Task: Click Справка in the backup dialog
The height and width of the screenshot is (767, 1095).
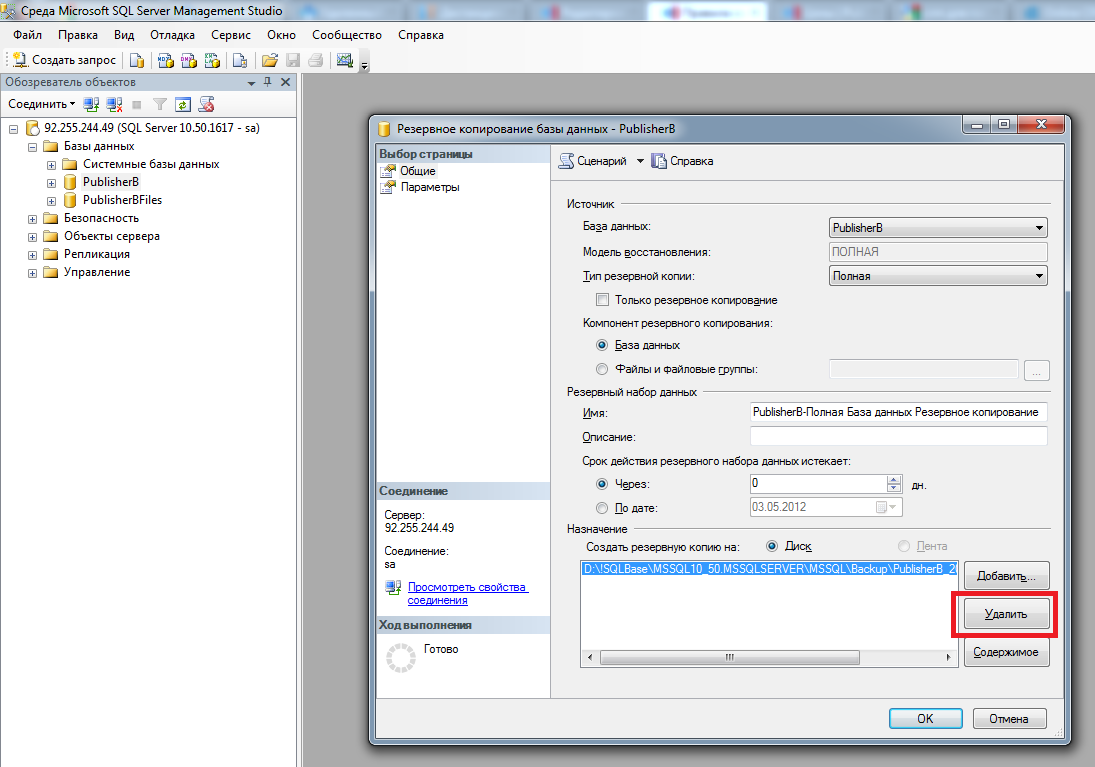Action: pos(682,161)
